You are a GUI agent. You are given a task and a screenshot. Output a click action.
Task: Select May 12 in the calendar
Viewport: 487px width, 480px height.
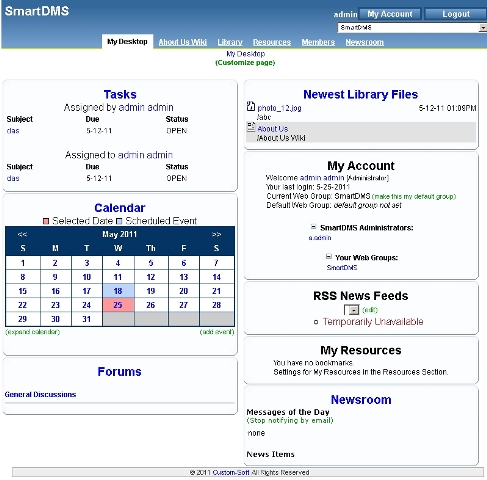(x=151, y=277)
